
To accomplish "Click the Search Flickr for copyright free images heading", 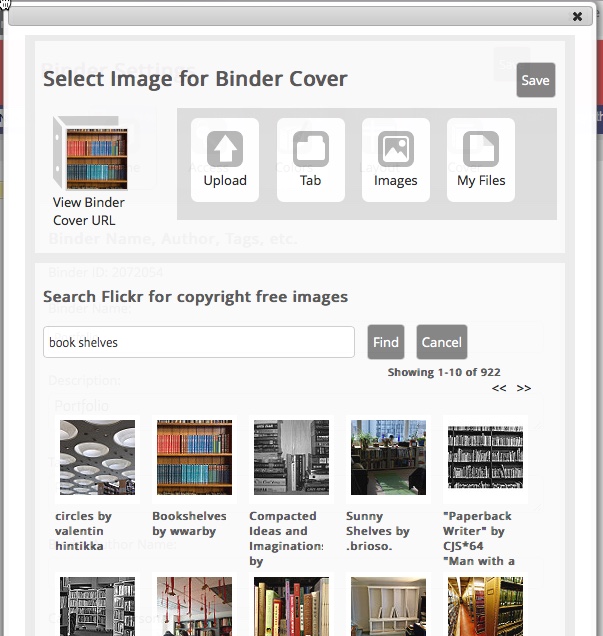I will 195,297.
